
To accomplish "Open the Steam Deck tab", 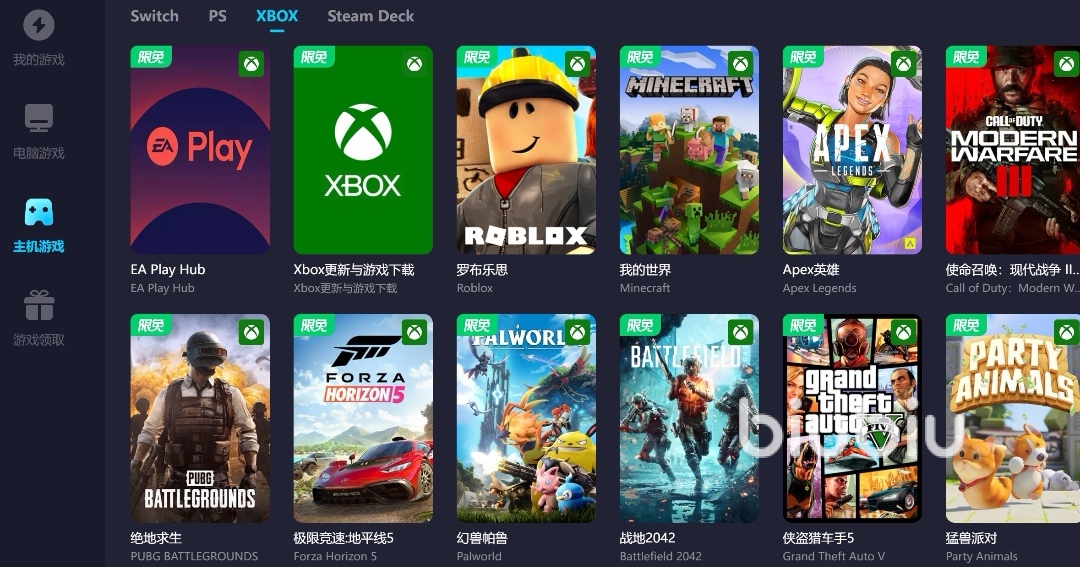I will (x=371, y=16).
